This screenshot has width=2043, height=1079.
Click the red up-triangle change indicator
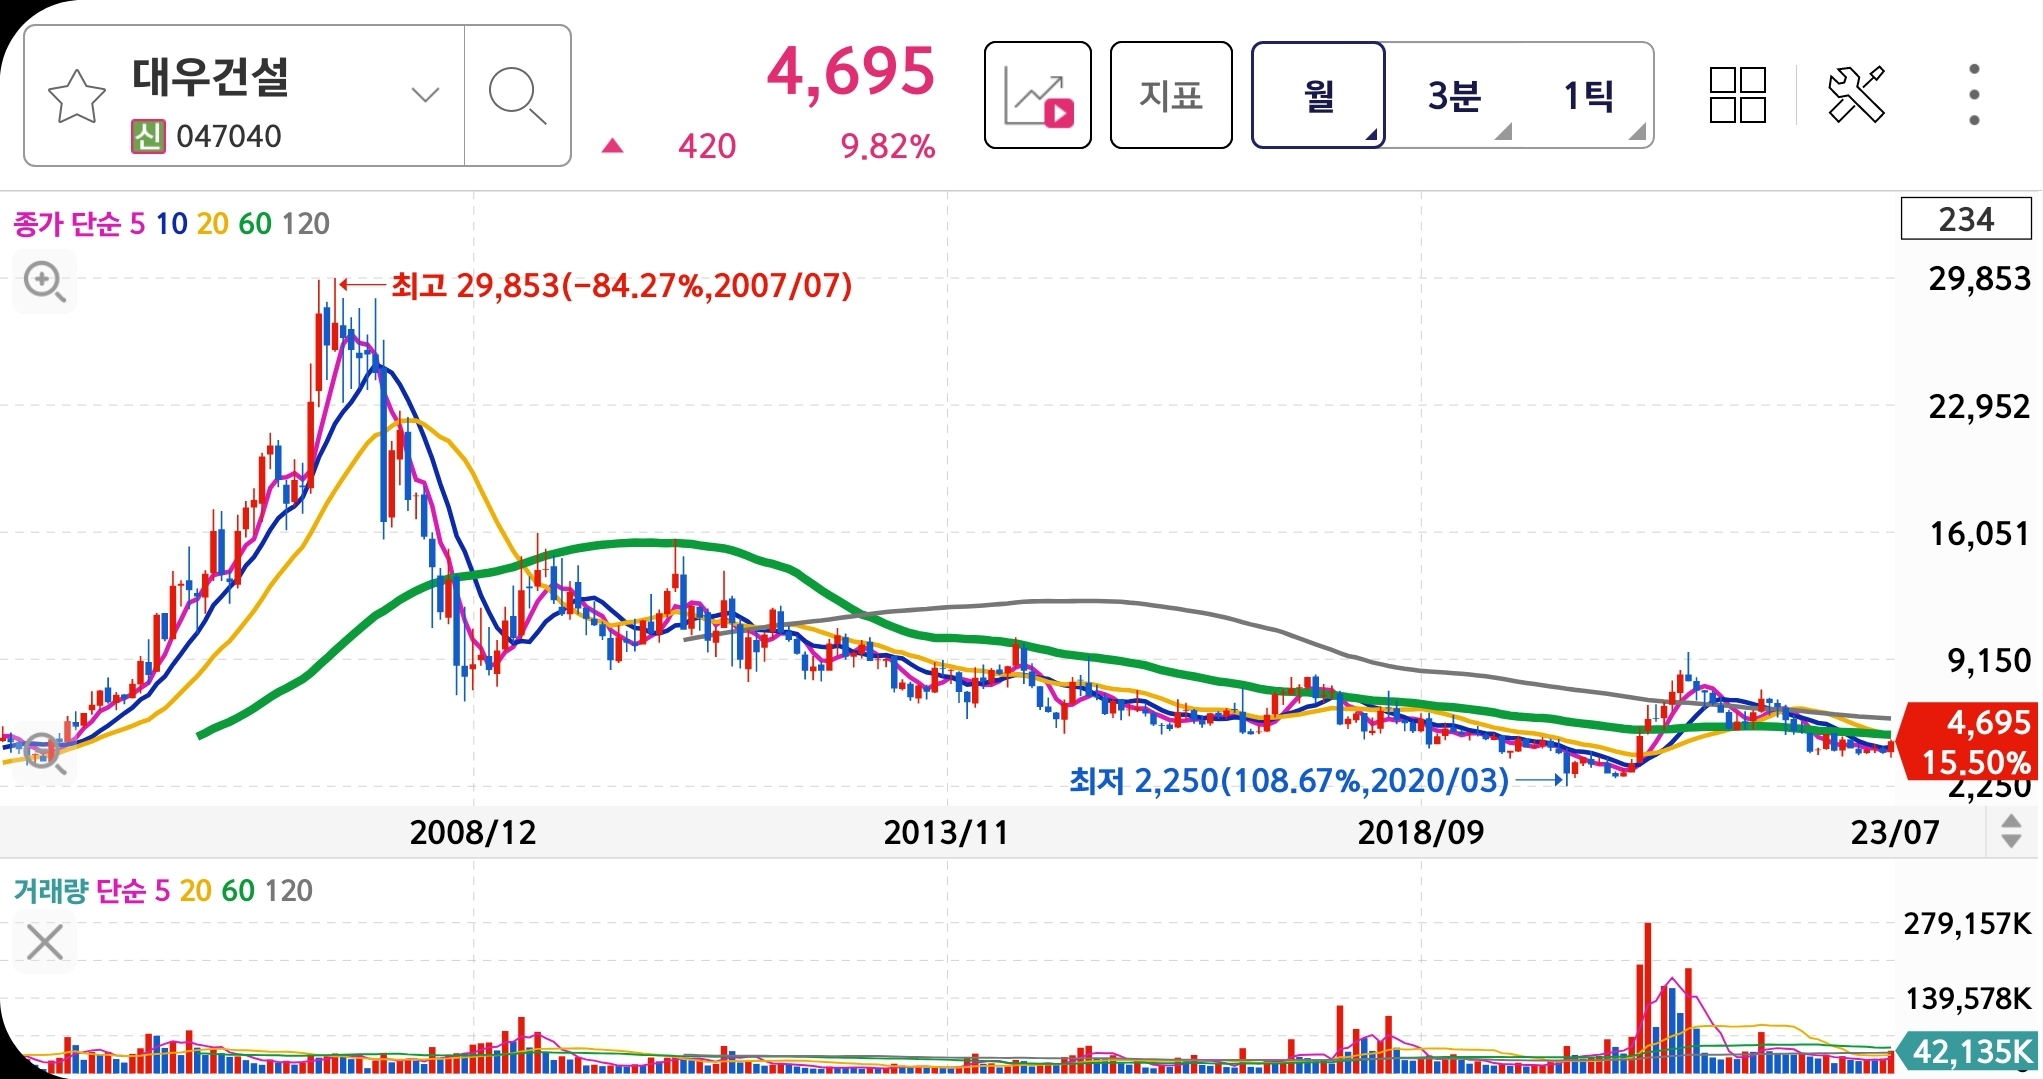(613, 147)
